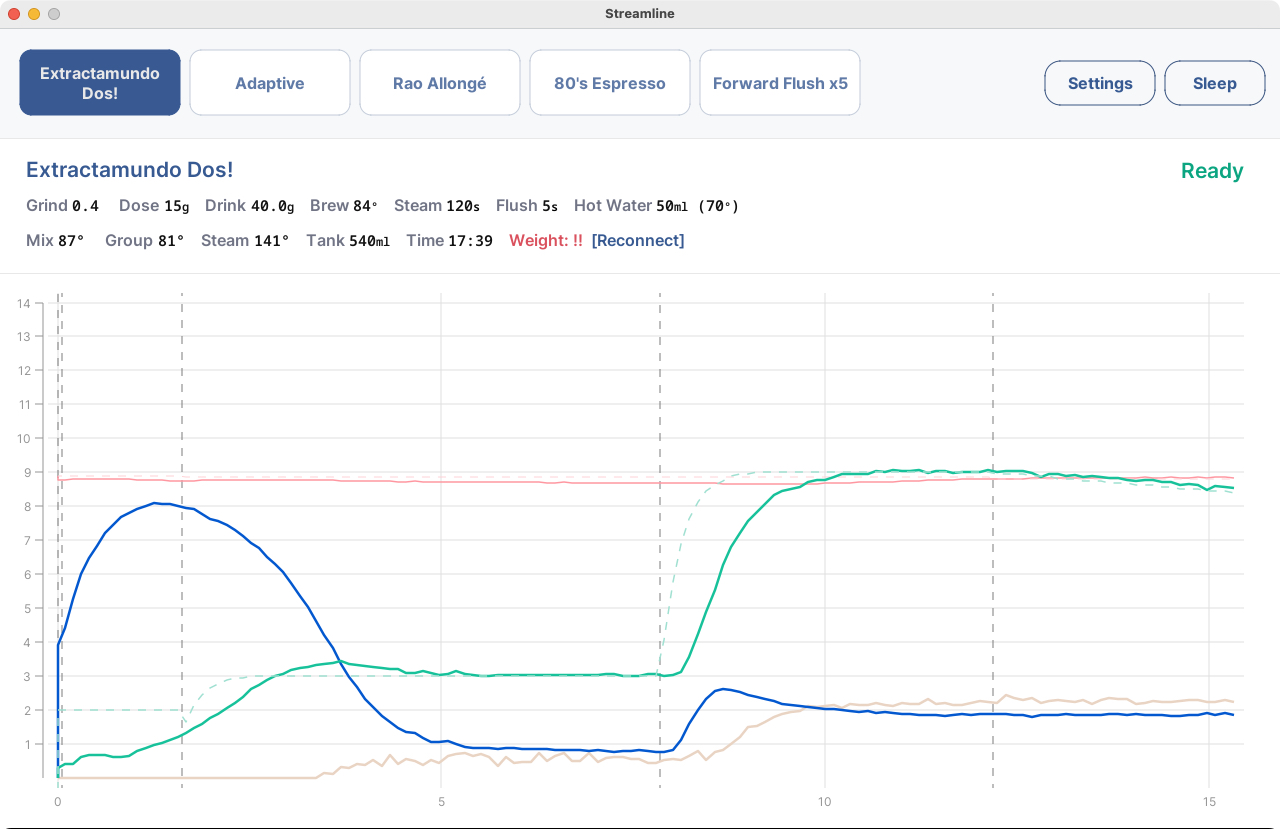Click the Hot Water 50ml (70°) setting
Viewport: 1280px width, 829px height.
click(x=657, y=205)
